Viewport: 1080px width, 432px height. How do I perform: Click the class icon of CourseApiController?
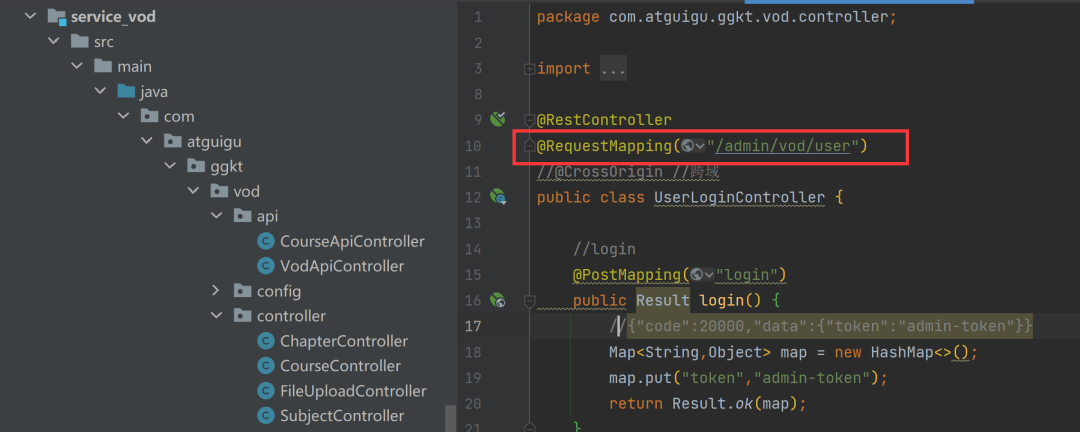265,241
